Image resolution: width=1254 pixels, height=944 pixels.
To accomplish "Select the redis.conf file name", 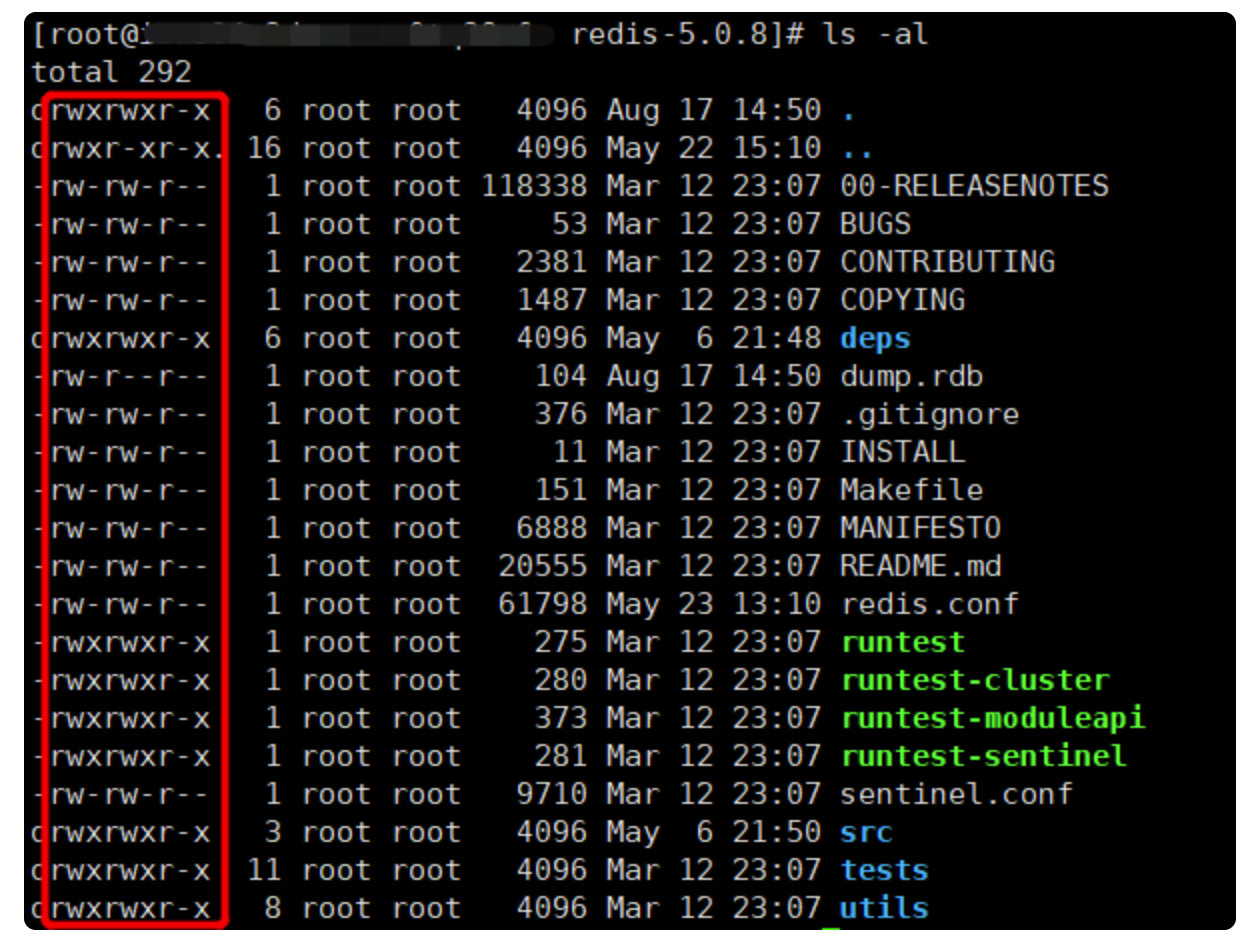I will pos(929,604).
